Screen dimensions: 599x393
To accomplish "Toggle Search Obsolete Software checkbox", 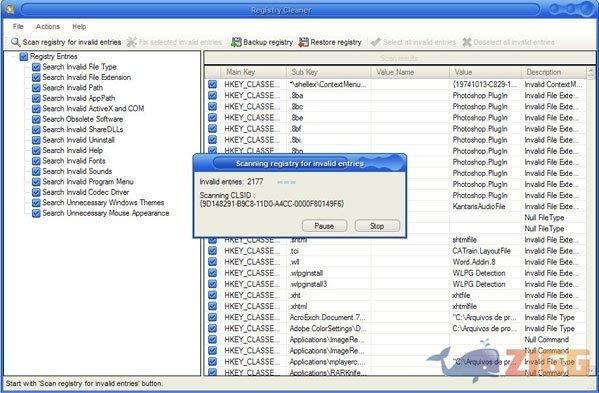I will click(36, 119).
